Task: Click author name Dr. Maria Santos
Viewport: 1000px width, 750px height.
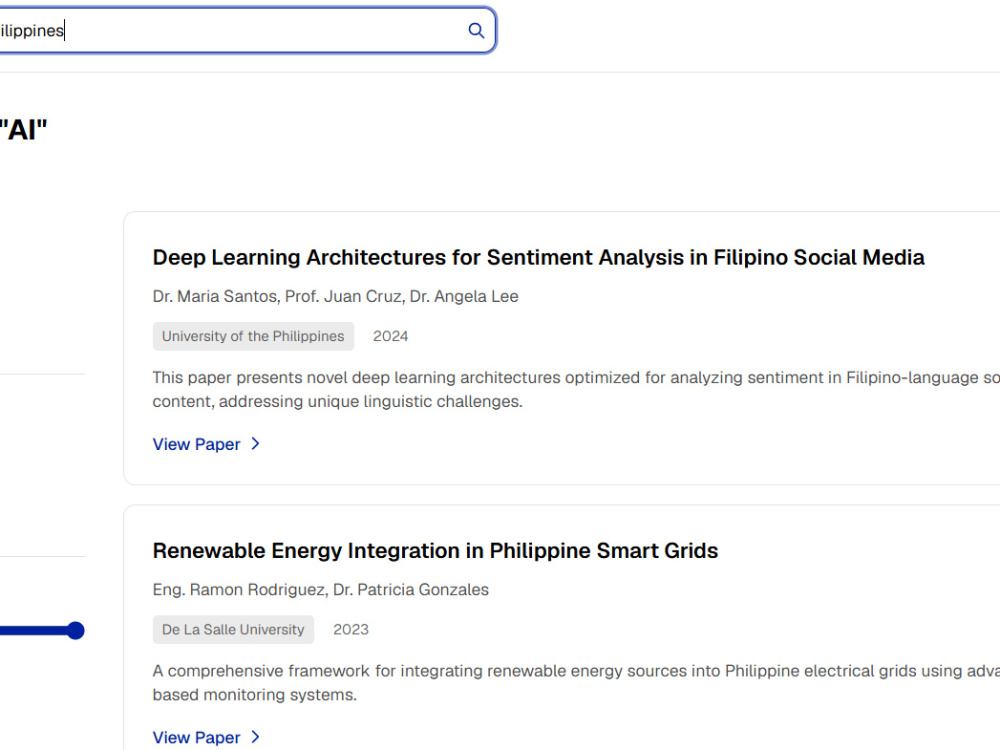Action: tap(215, 297)
